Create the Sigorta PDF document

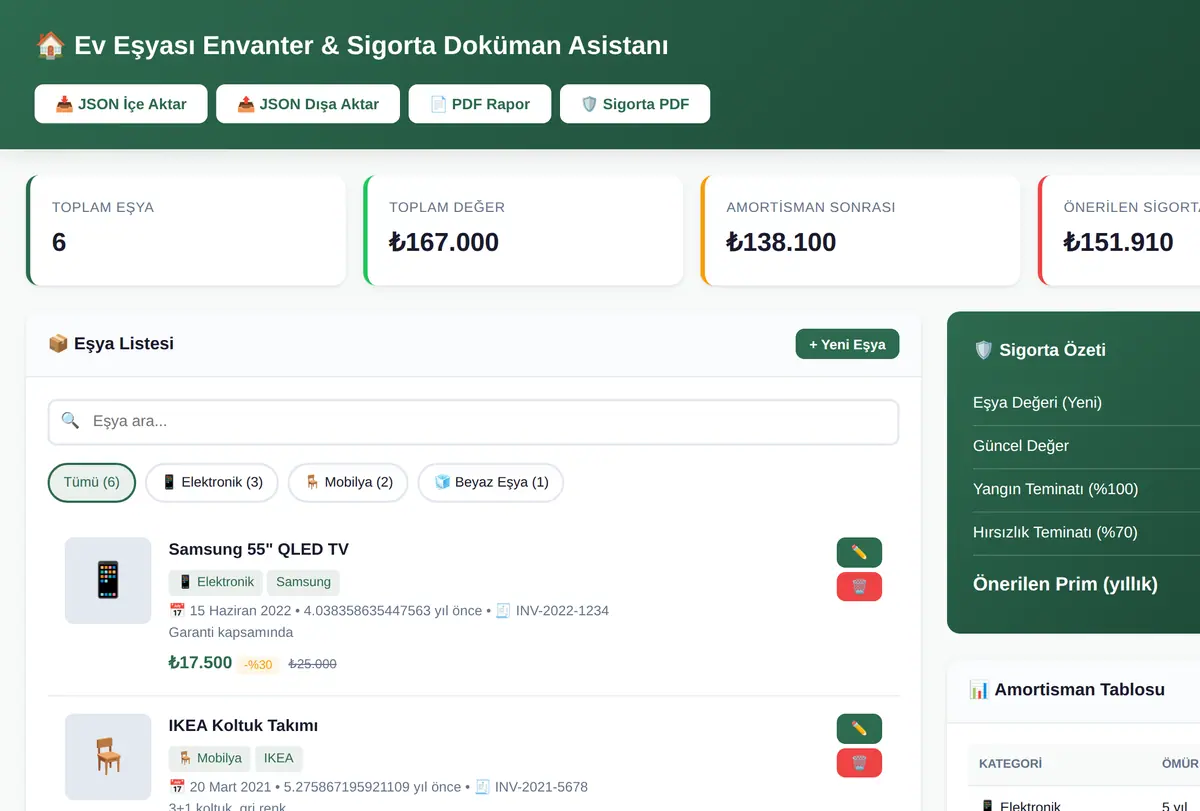point(635,104)
